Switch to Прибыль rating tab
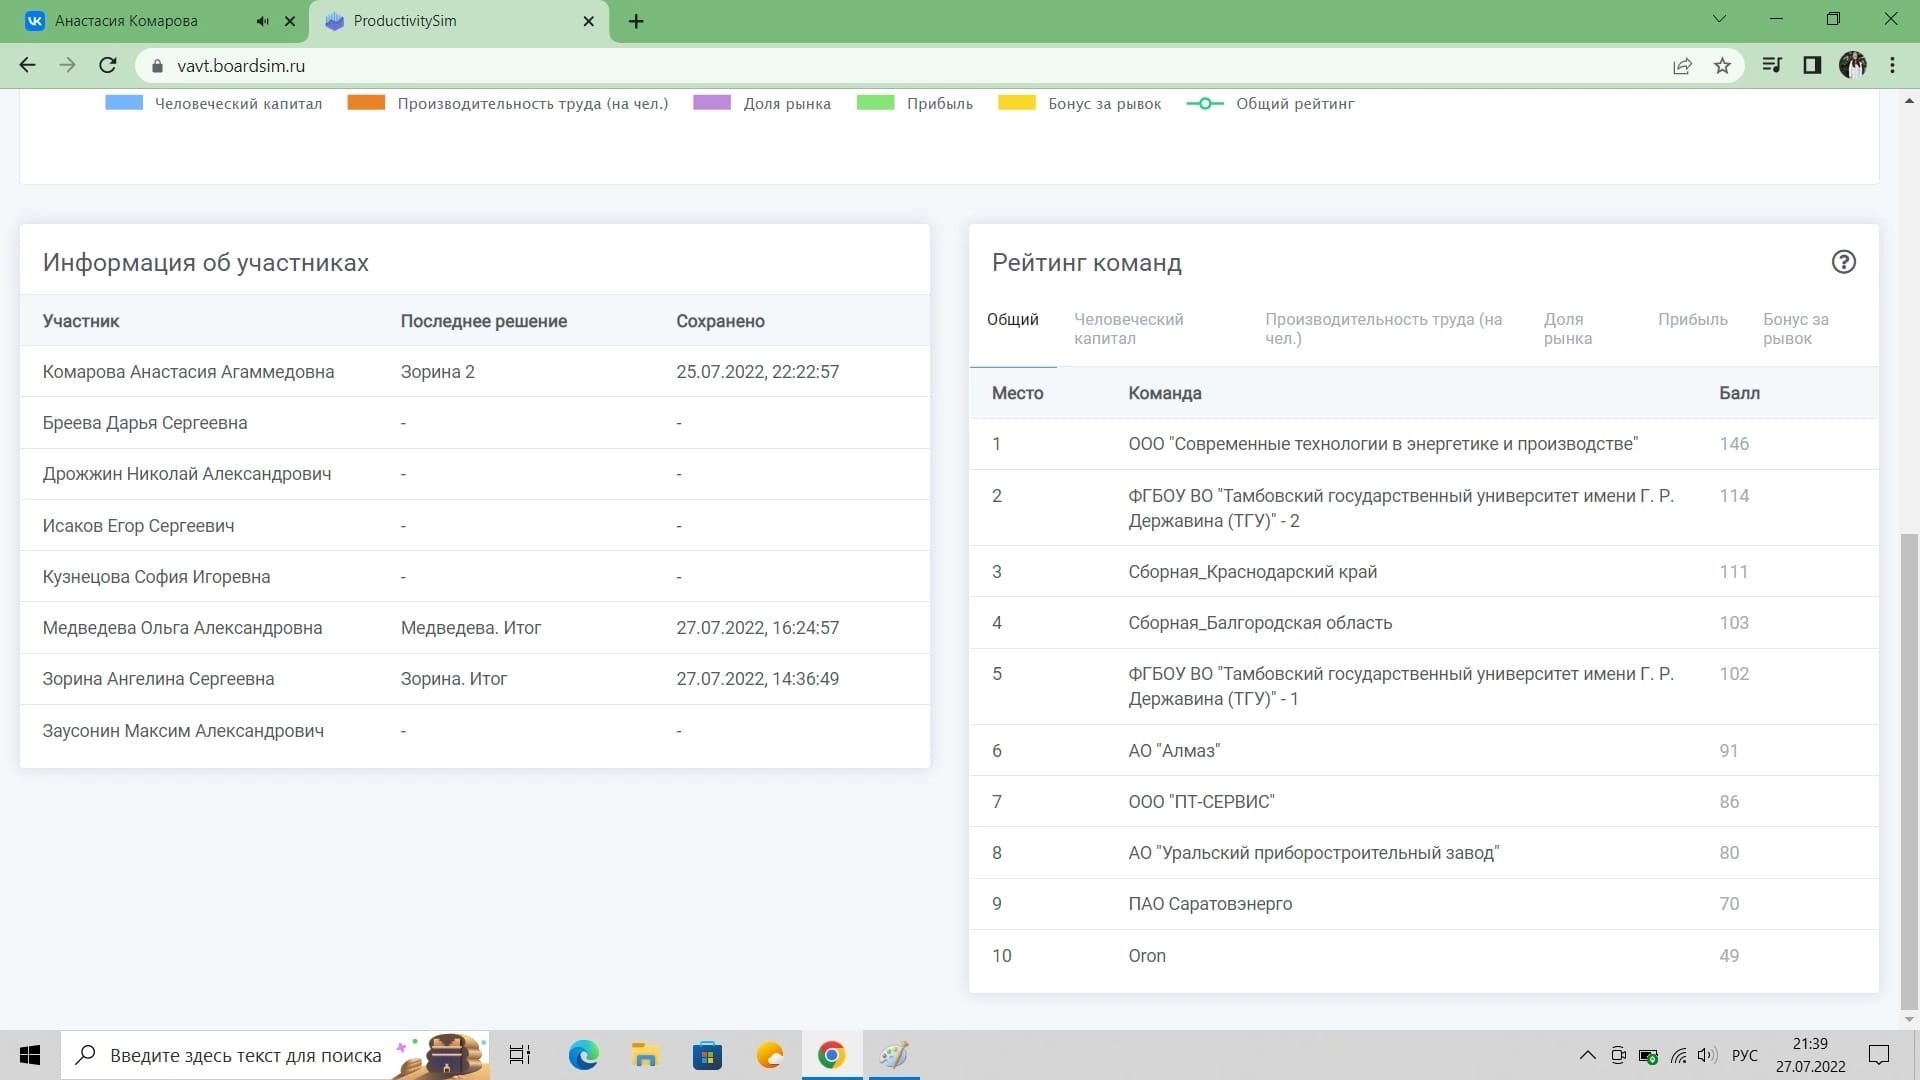 (1692, 319)
